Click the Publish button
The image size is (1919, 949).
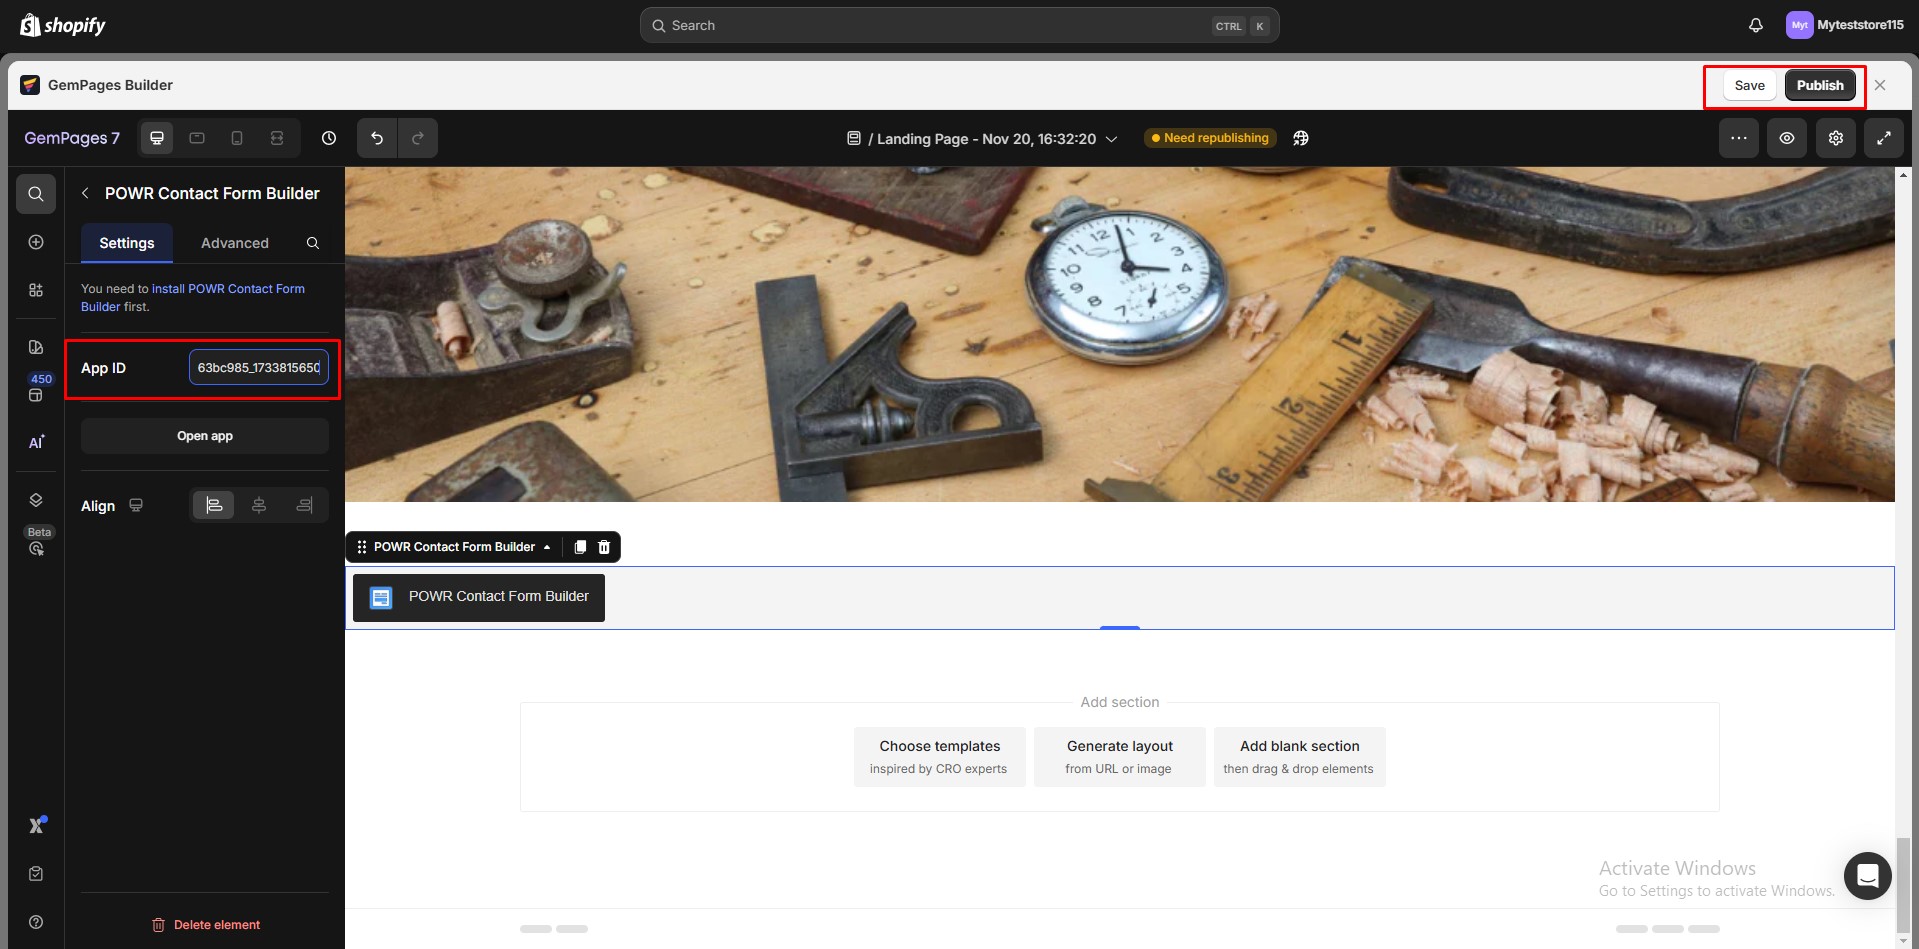[1819, 85]
